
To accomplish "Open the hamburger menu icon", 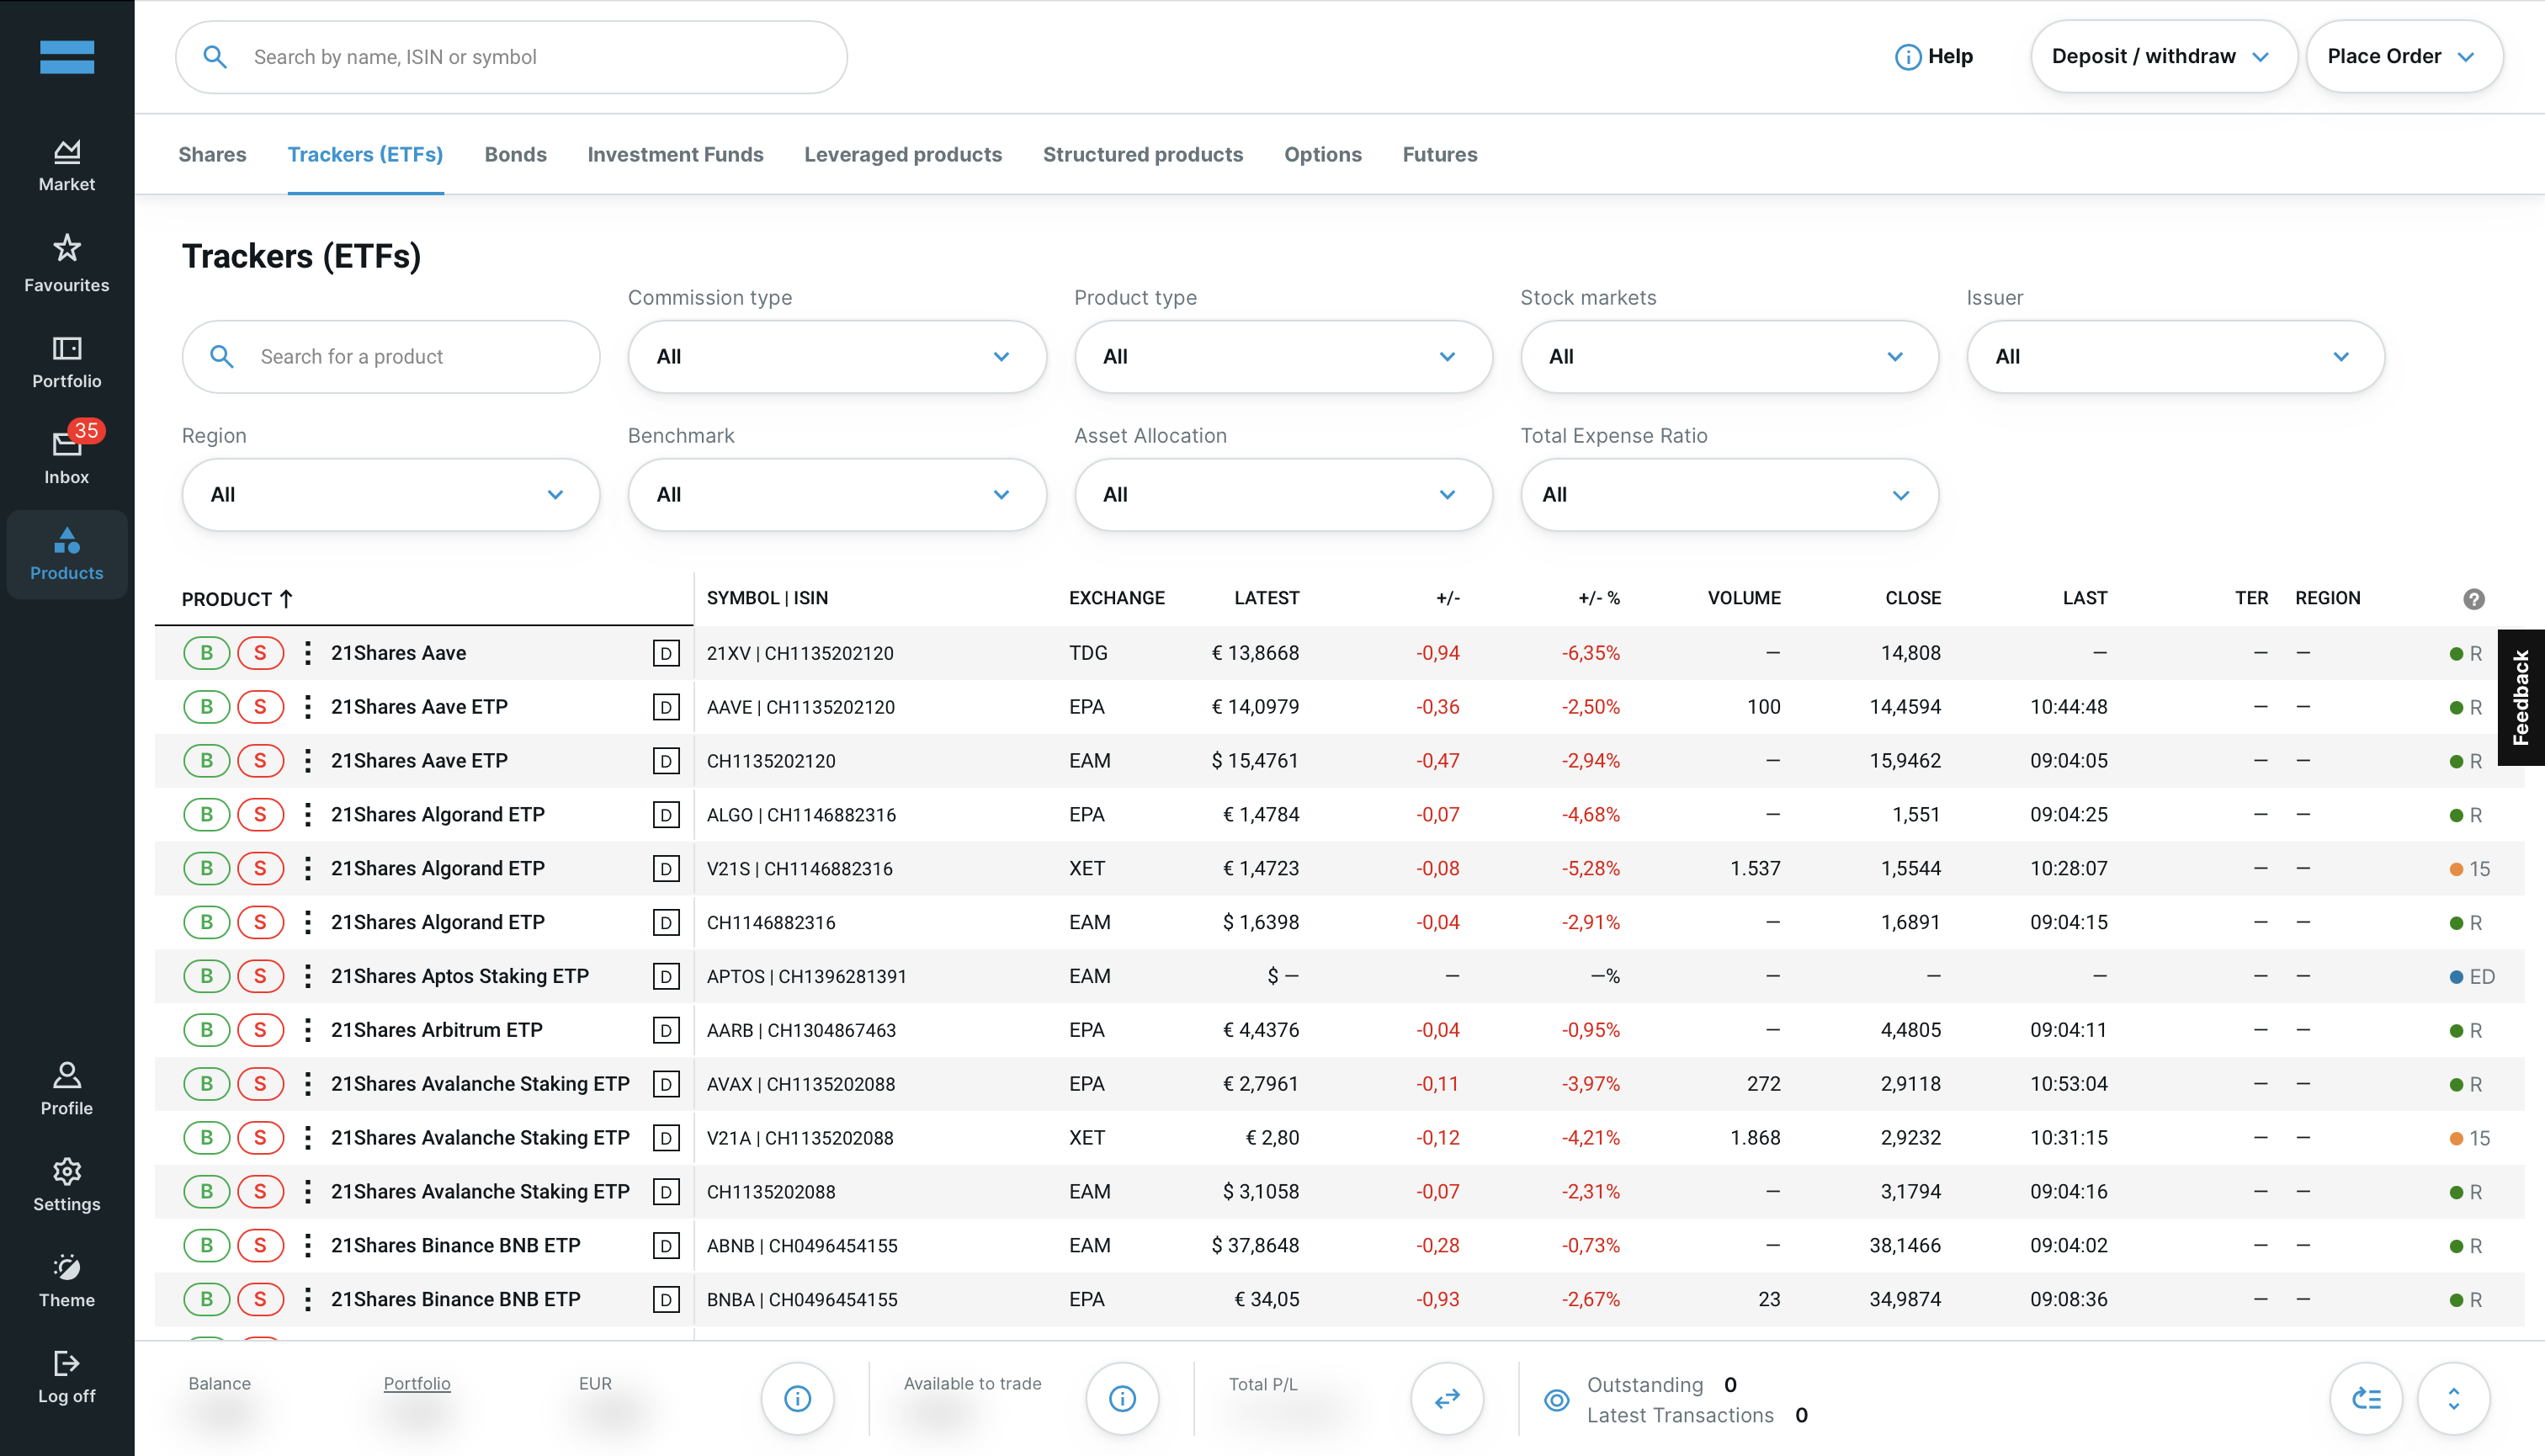I will click(67, 57).
